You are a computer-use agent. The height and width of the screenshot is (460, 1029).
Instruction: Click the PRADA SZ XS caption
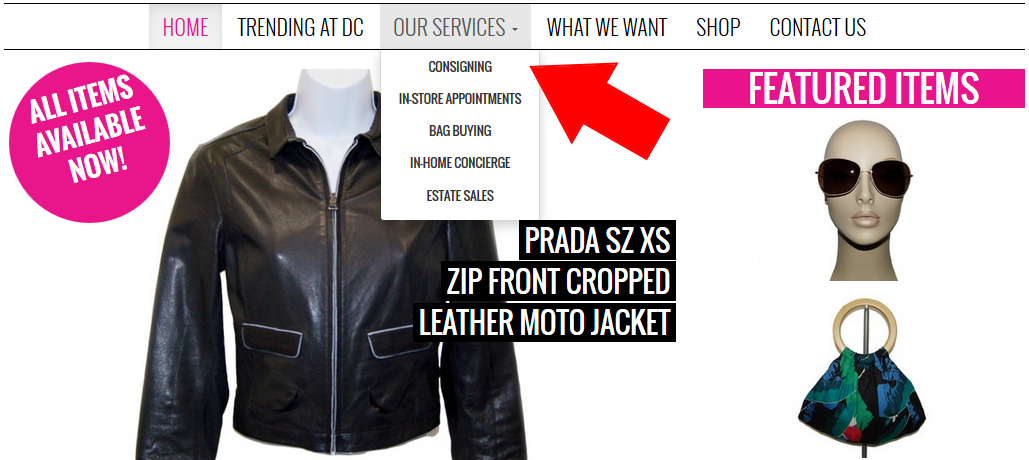(x=597, y=240)
